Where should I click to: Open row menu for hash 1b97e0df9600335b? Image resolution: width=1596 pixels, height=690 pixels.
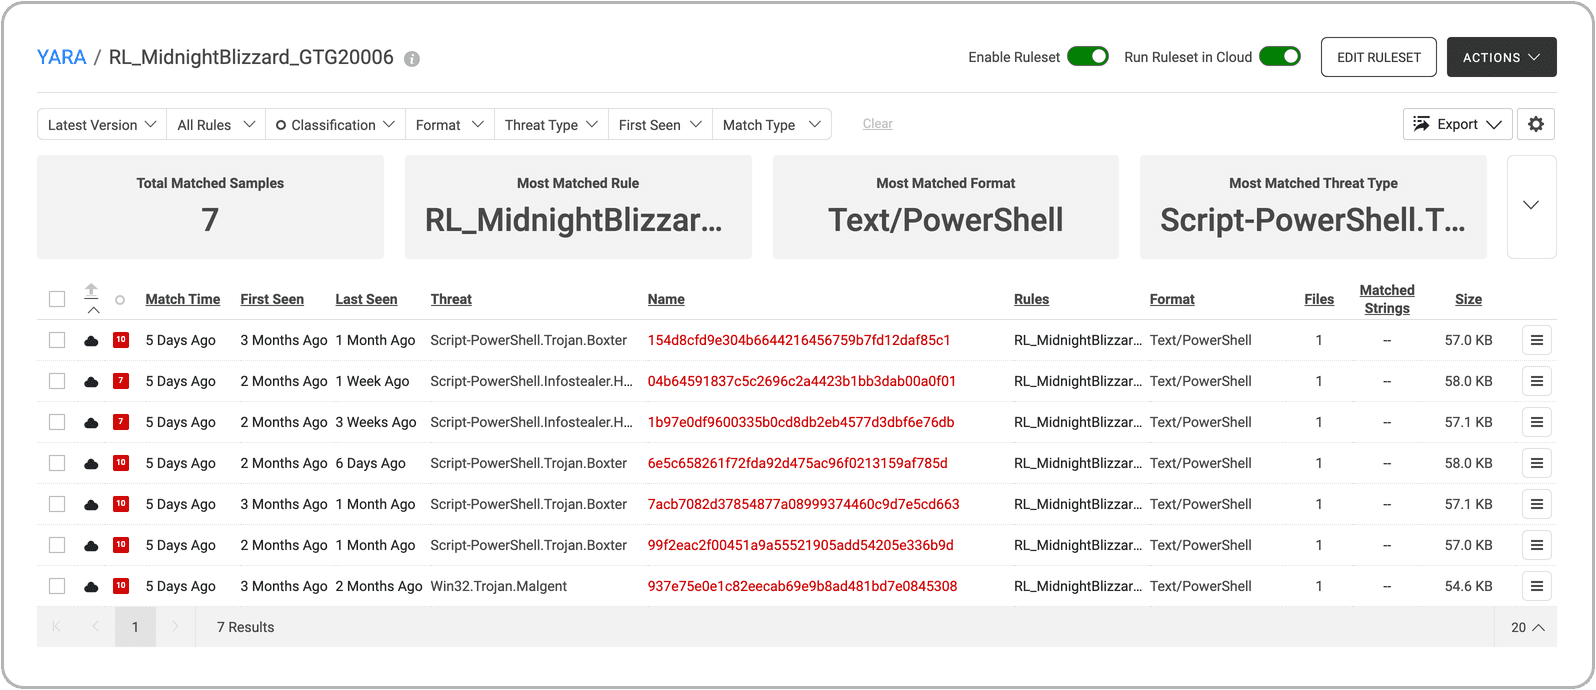[x=1537, y=422]
